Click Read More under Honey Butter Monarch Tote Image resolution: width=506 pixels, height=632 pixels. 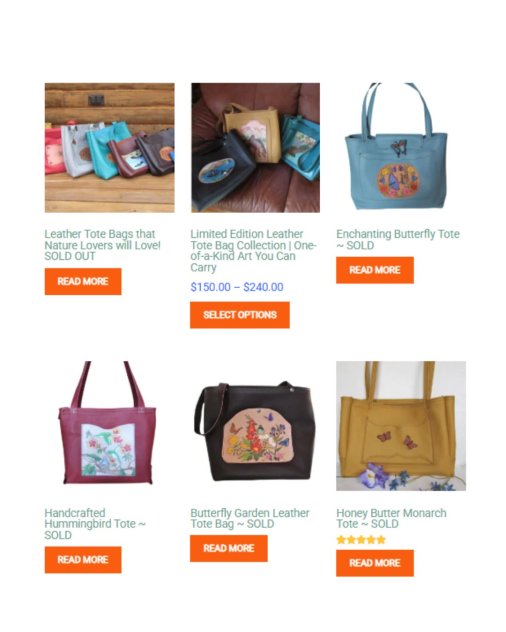(x=375, y=563)
